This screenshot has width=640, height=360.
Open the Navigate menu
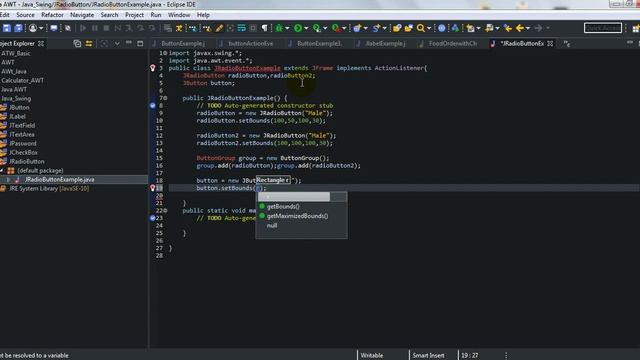click(x=82, y=15)
